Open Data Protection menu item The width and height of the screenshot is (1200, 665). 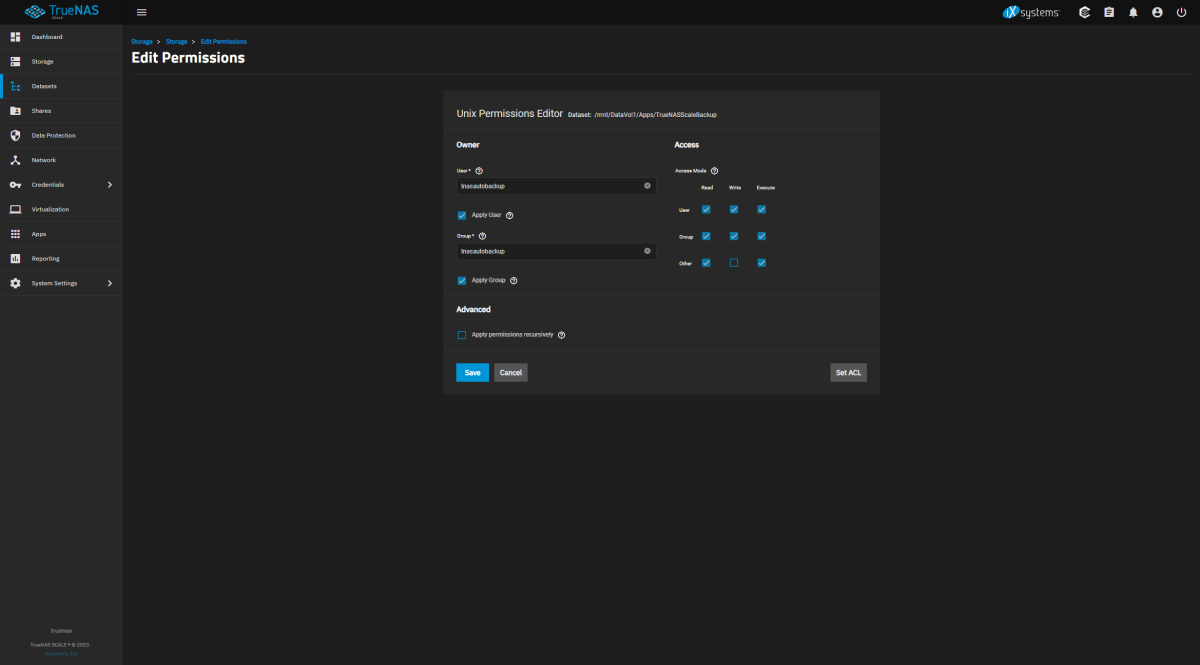tap(61, 135)
